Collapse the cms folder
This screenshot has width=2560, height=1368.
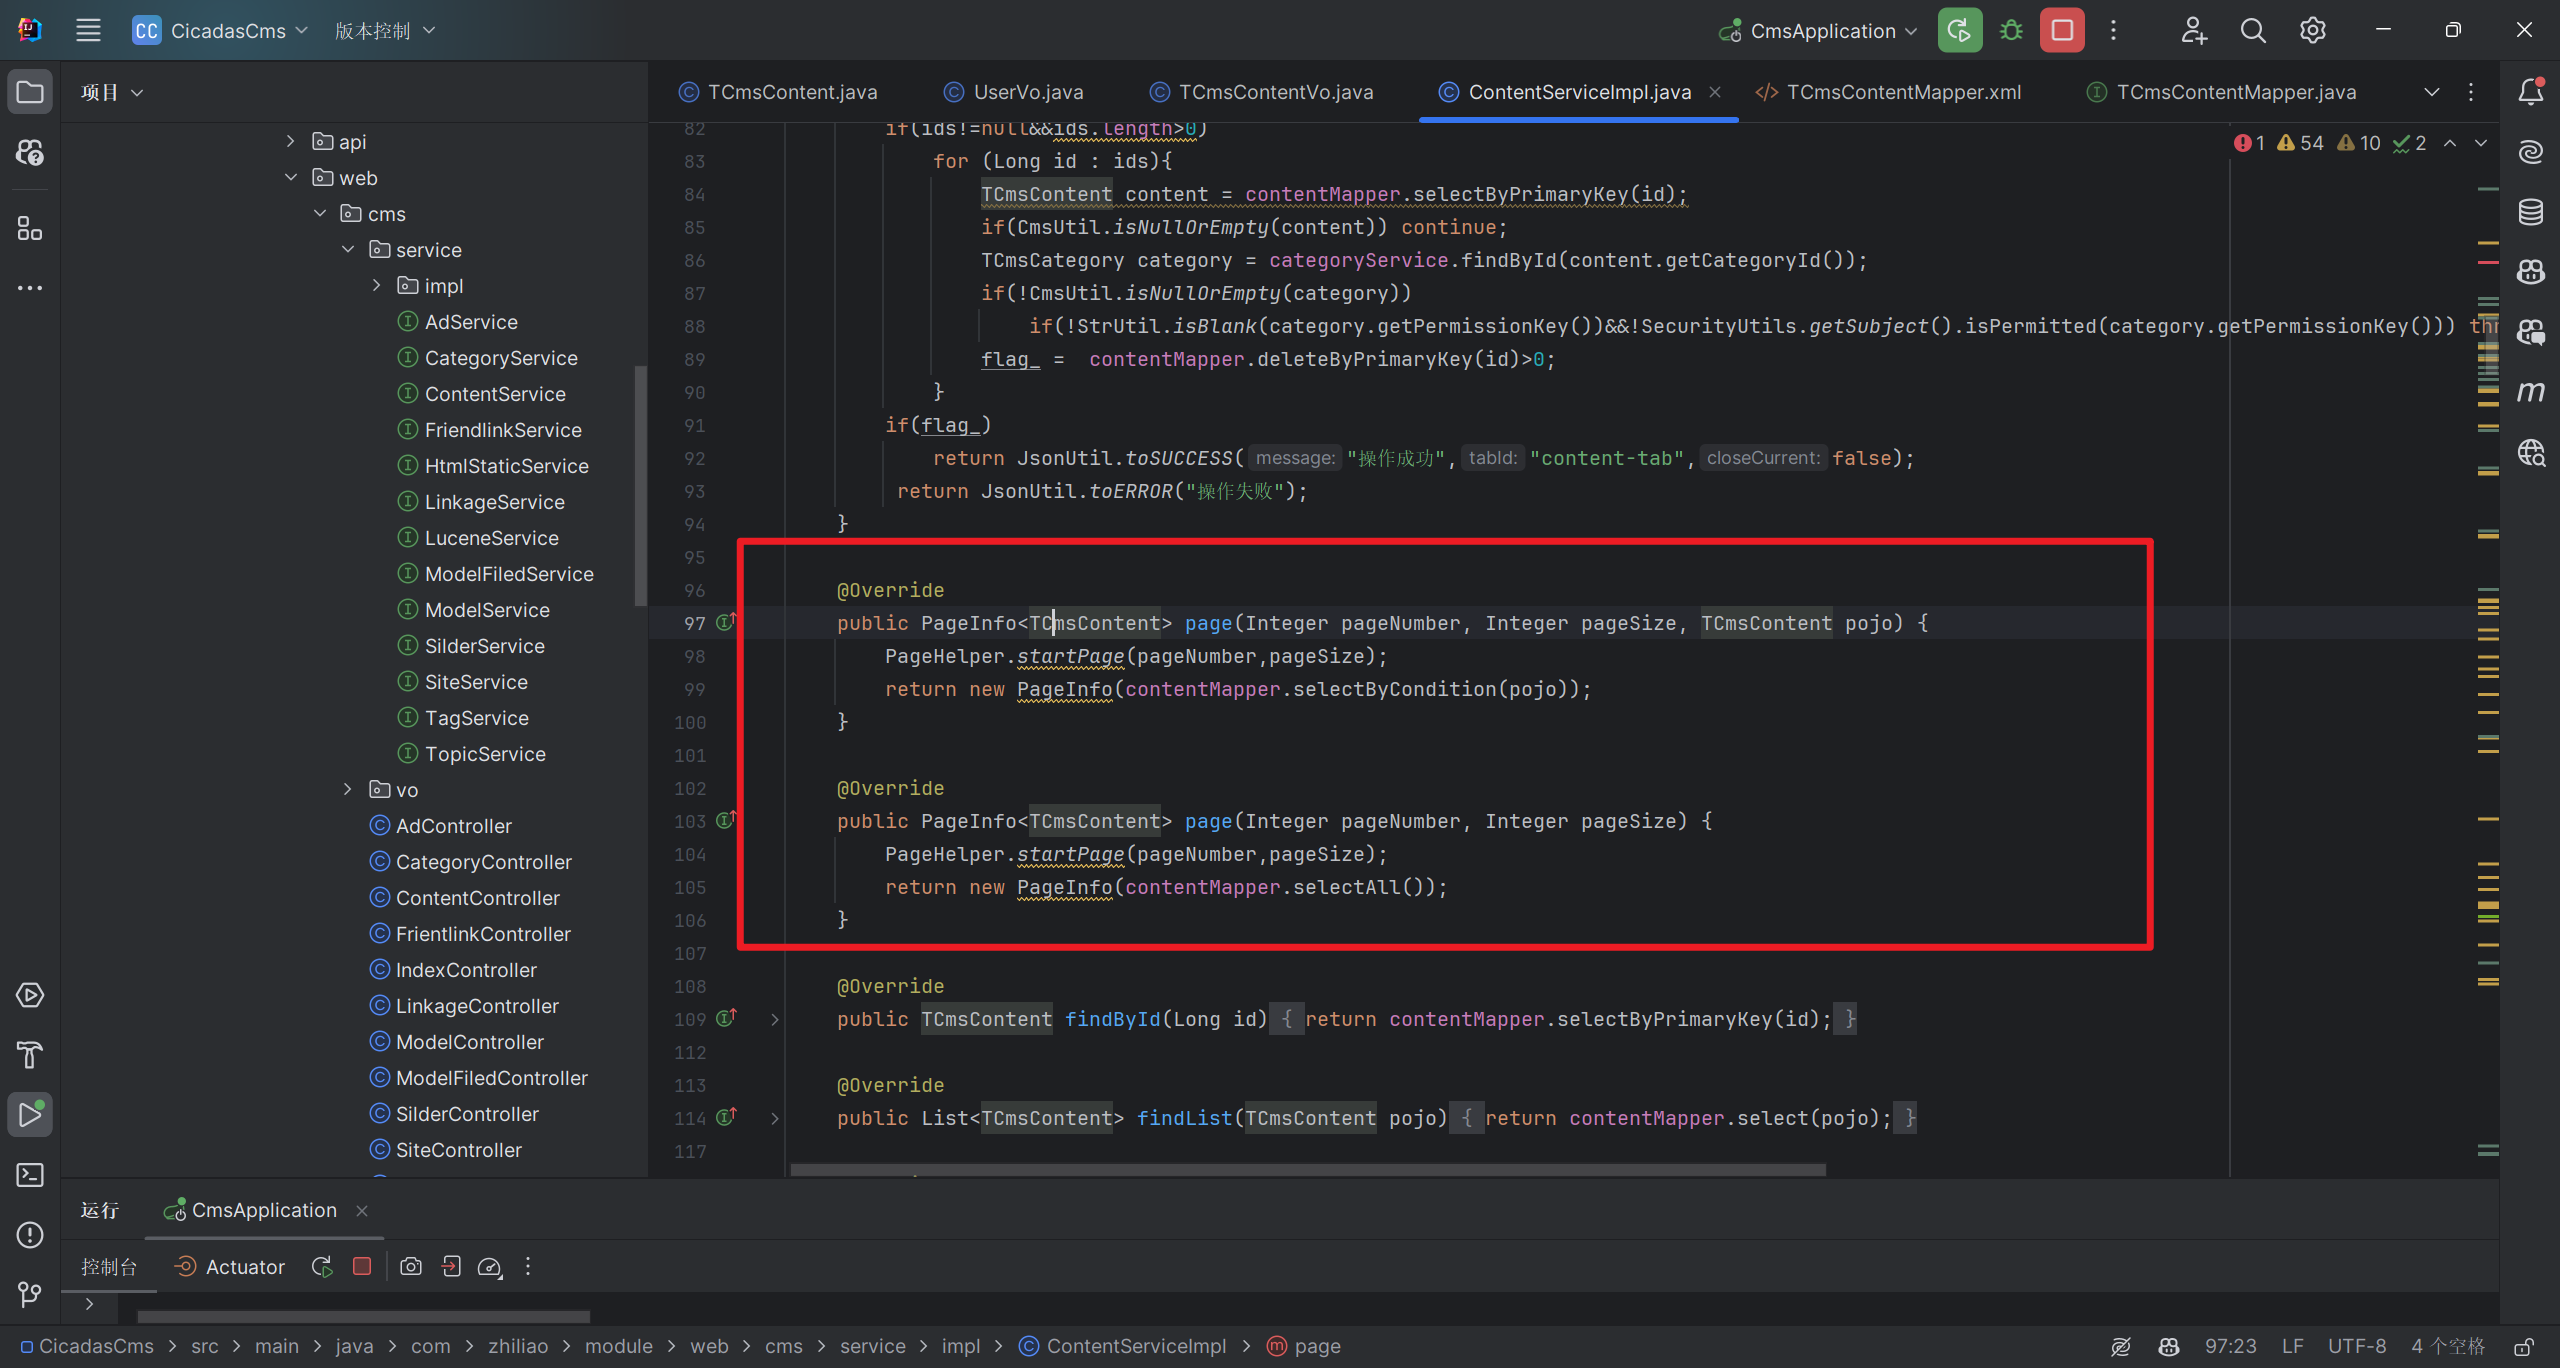coord(320,213)
